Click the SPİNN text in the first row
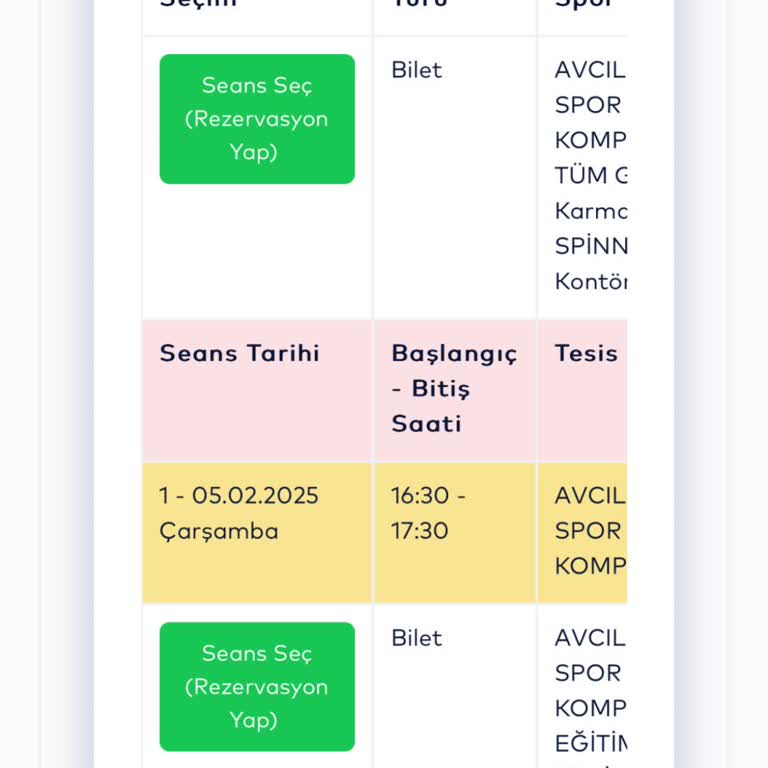The image size is (768, 768). pyautogui.click(x=591, y=246)
